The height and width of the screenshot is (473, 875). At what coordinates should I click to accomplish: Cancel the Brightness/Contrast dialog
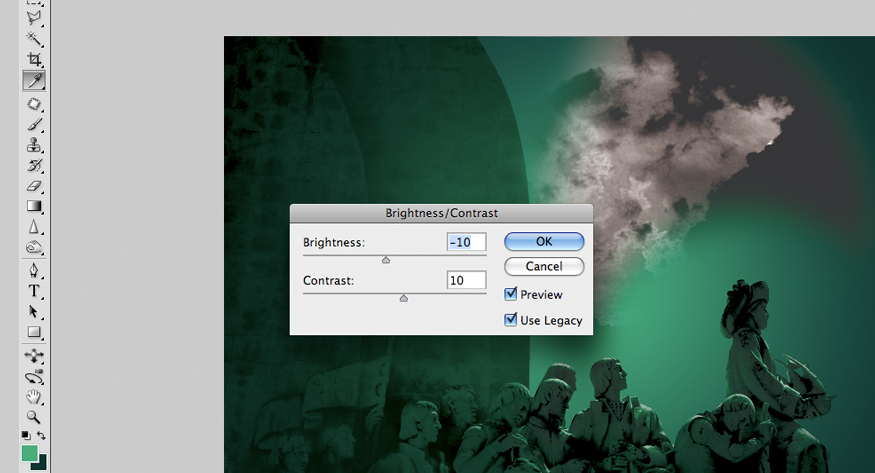[x=544, y=266]
